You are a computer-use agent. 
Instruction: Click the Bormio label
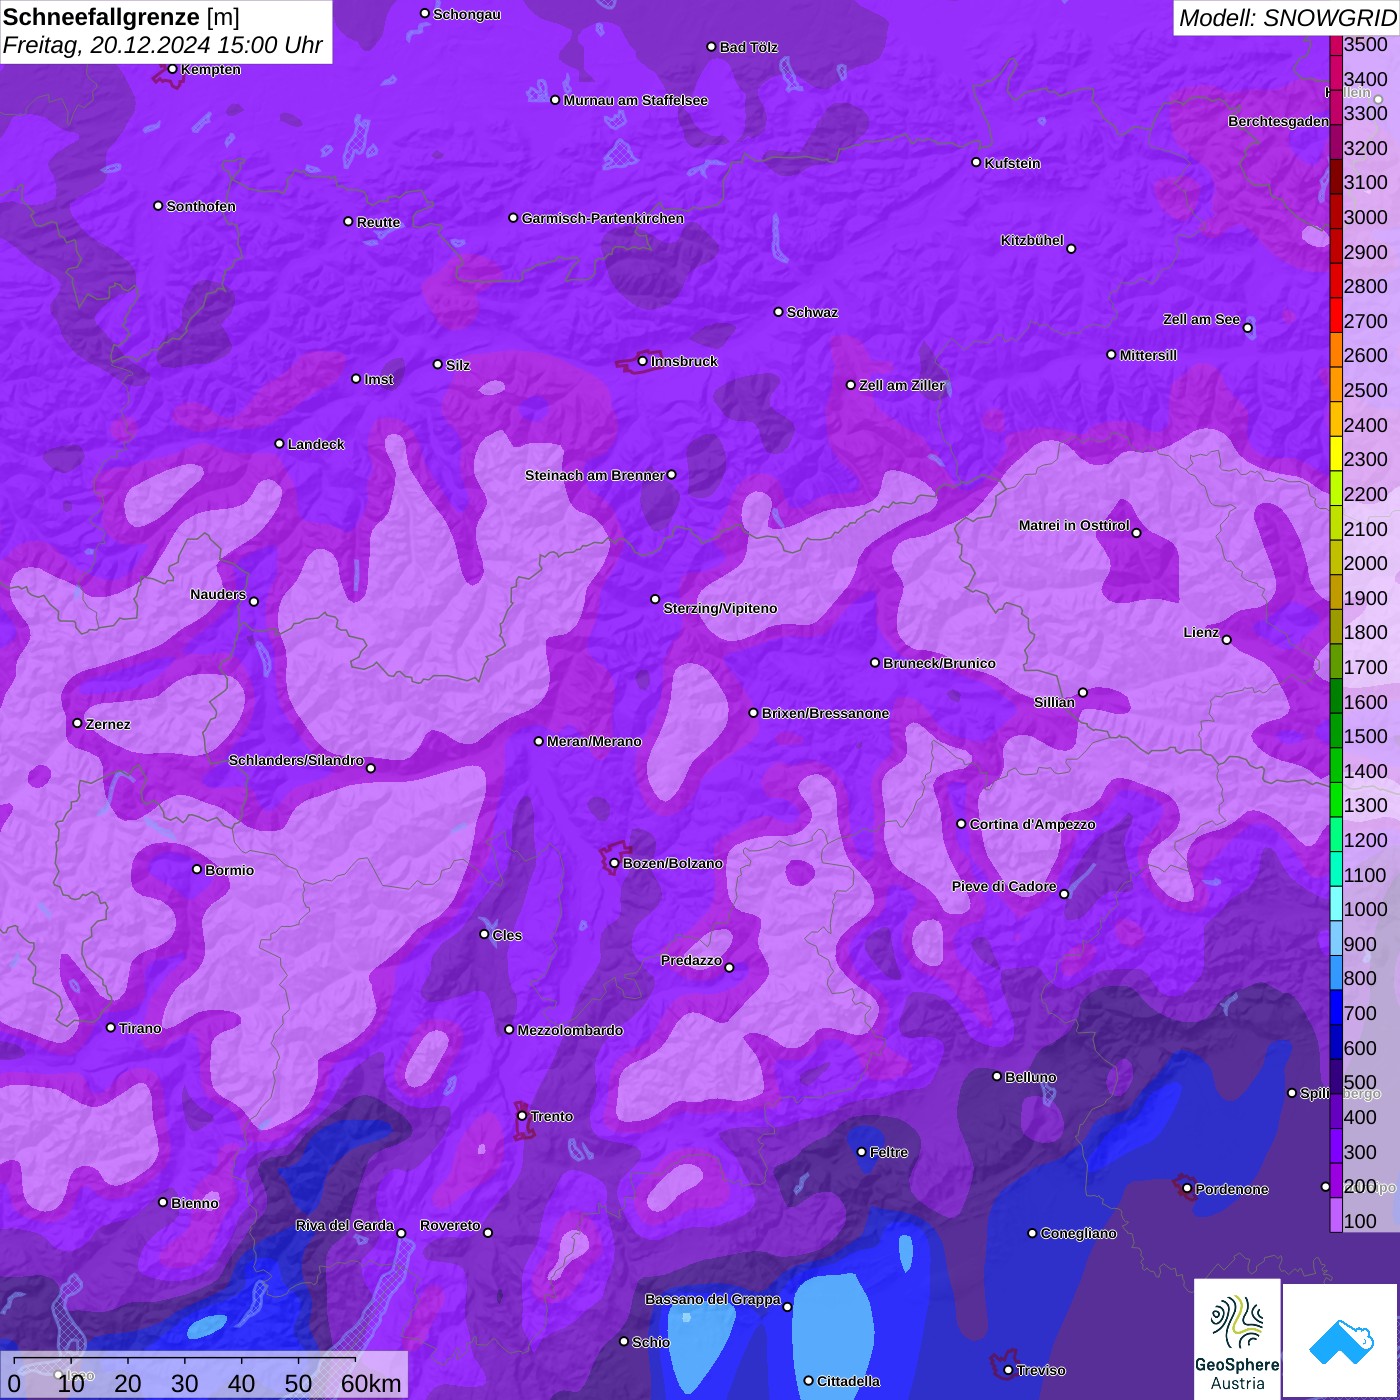pyautogui.click(x=230, y=870)
